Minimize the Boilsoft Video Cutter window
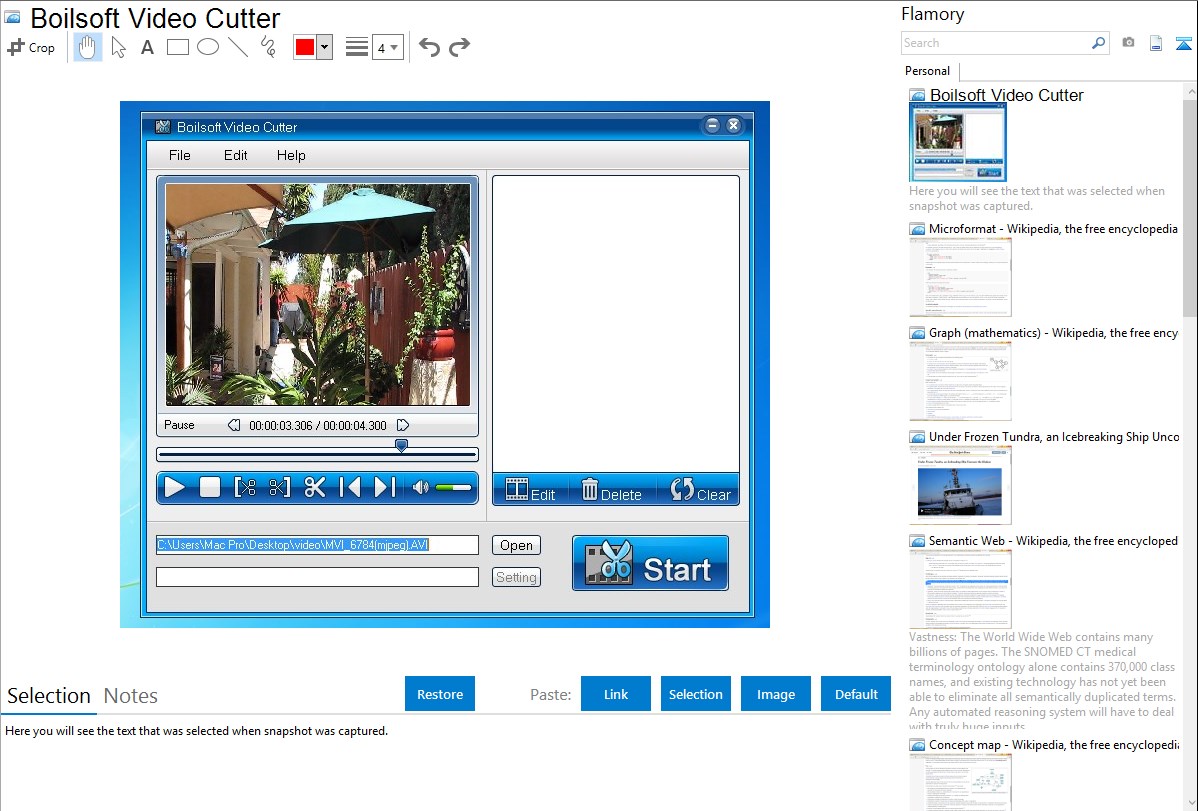The height and width of the screenshot is (811, 1198). coord(712,125)
